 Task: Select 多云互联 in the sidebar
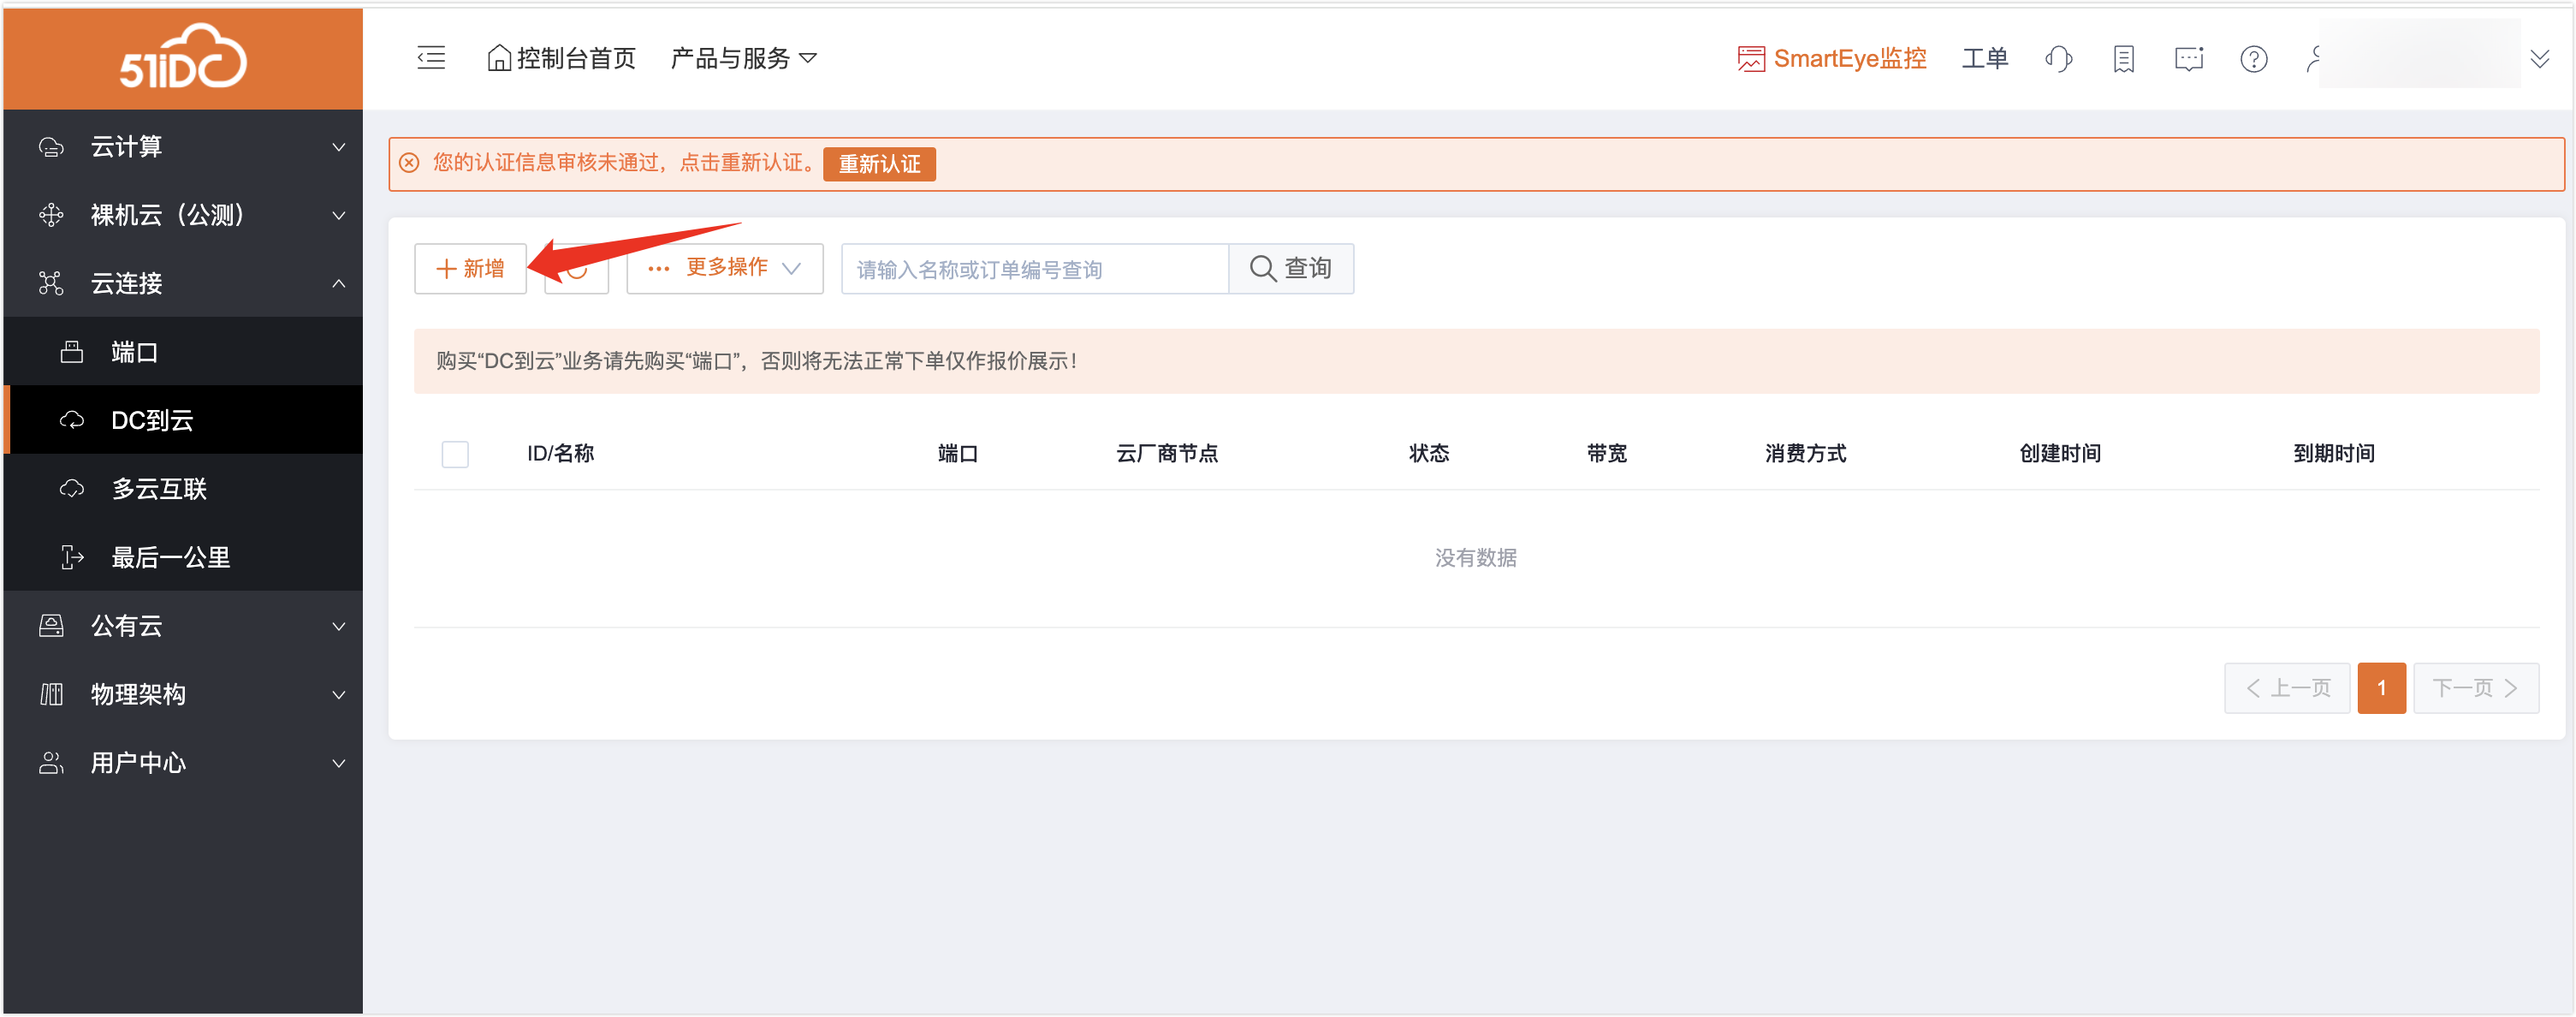[160, 489]
